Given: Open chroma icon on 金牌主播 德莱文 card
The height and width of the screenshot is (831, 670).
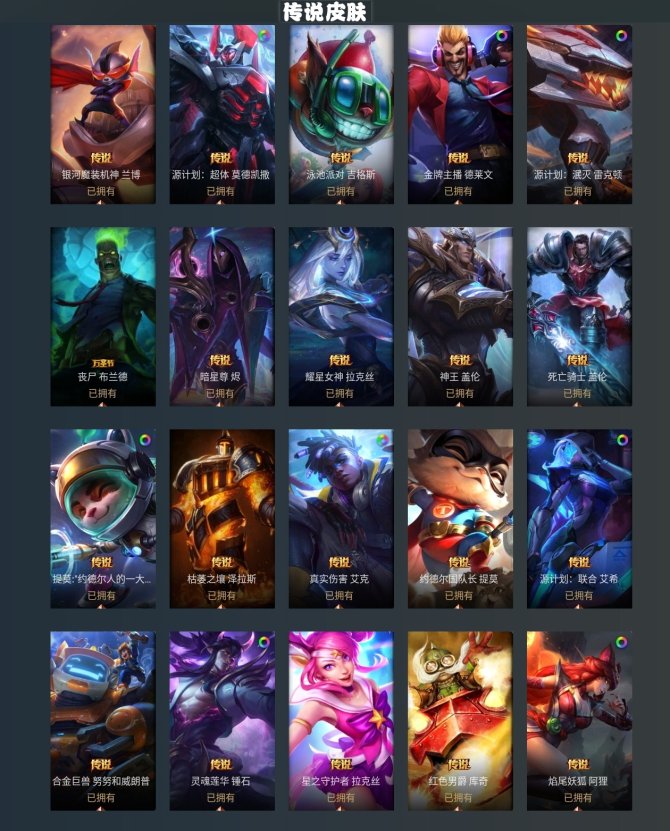Looking at the screenshot, I should pyautogui.click(x=501, y=36).
